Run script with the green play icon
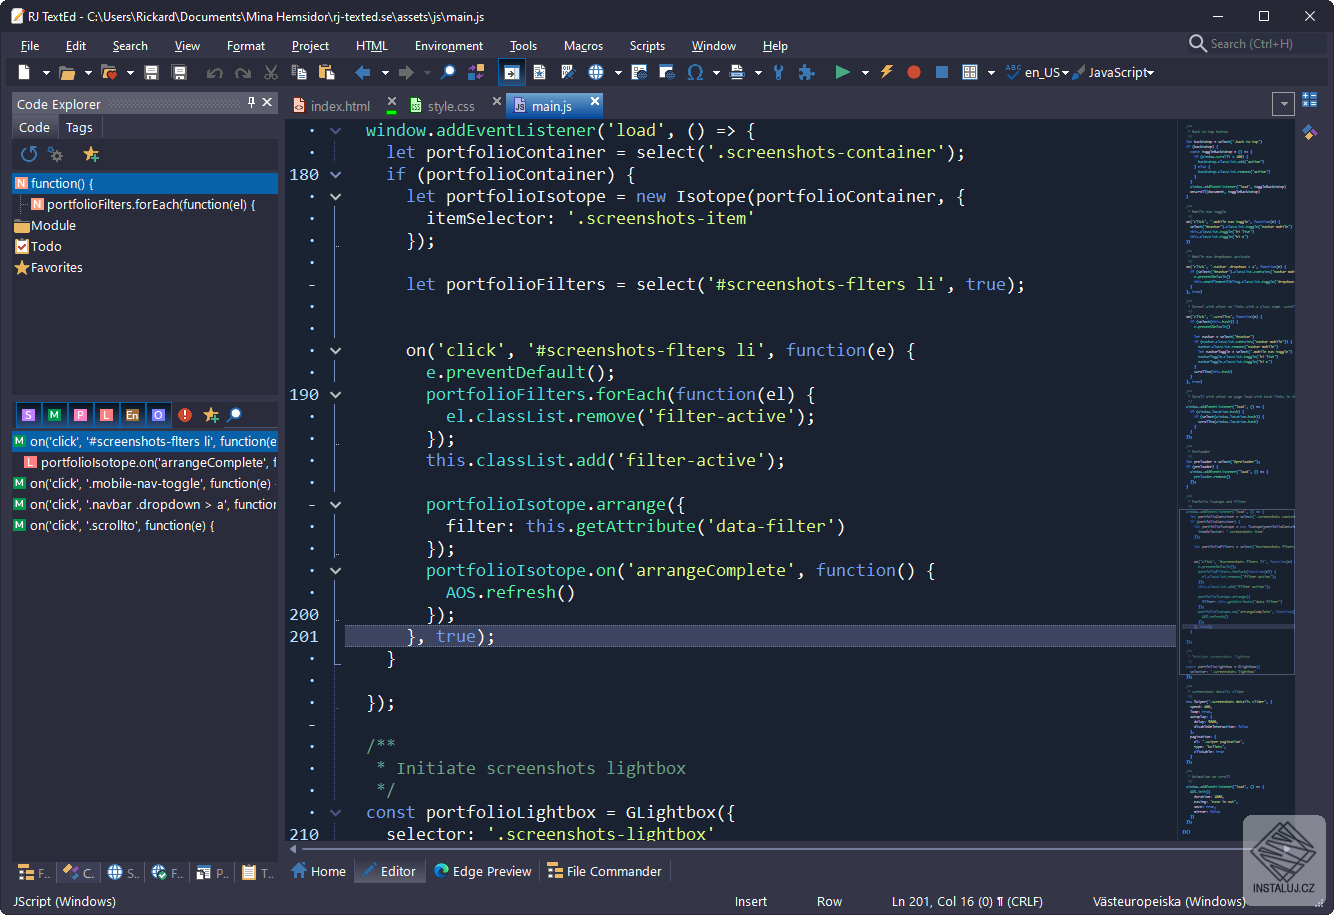Screen dimensions: 1334x915 [x=842, y=73]
